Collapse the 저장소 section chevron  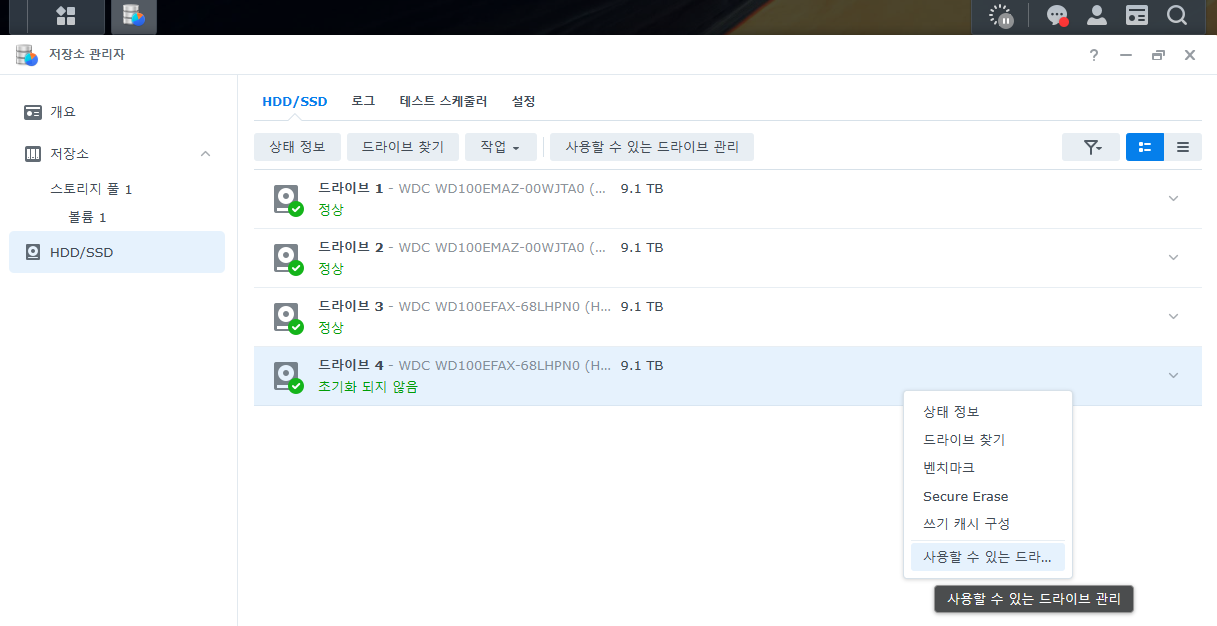(x=205, y=153)
